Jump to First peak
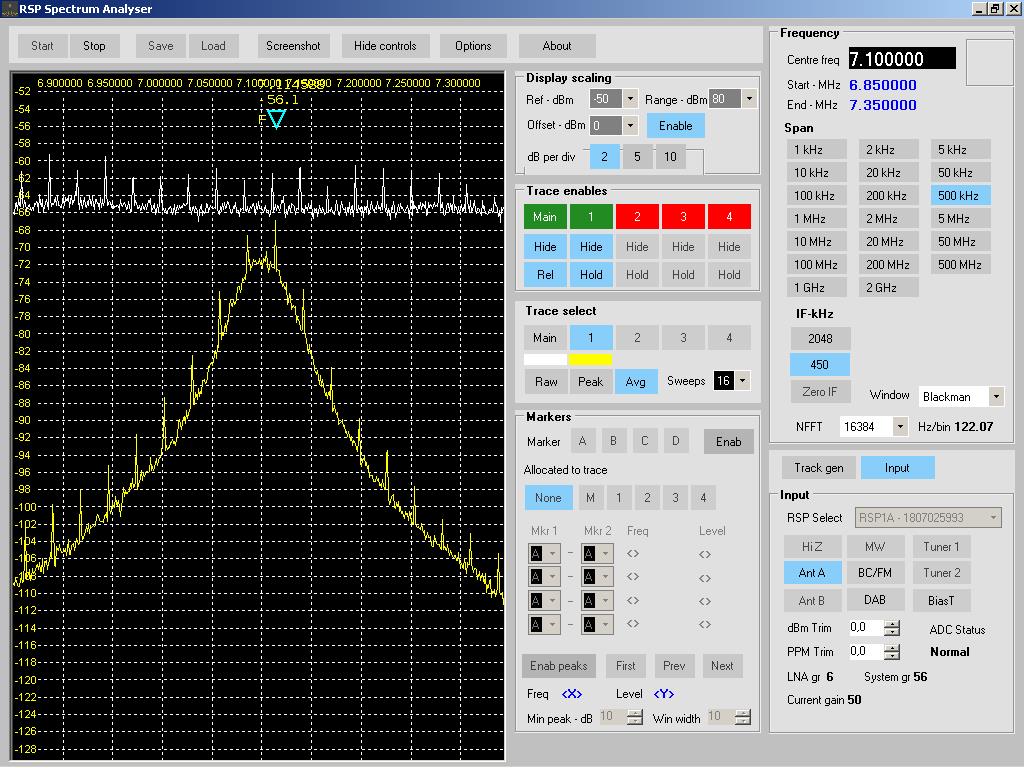Image resolution: width=1024 pixels, height=768 pixels. tap(626, 666)
